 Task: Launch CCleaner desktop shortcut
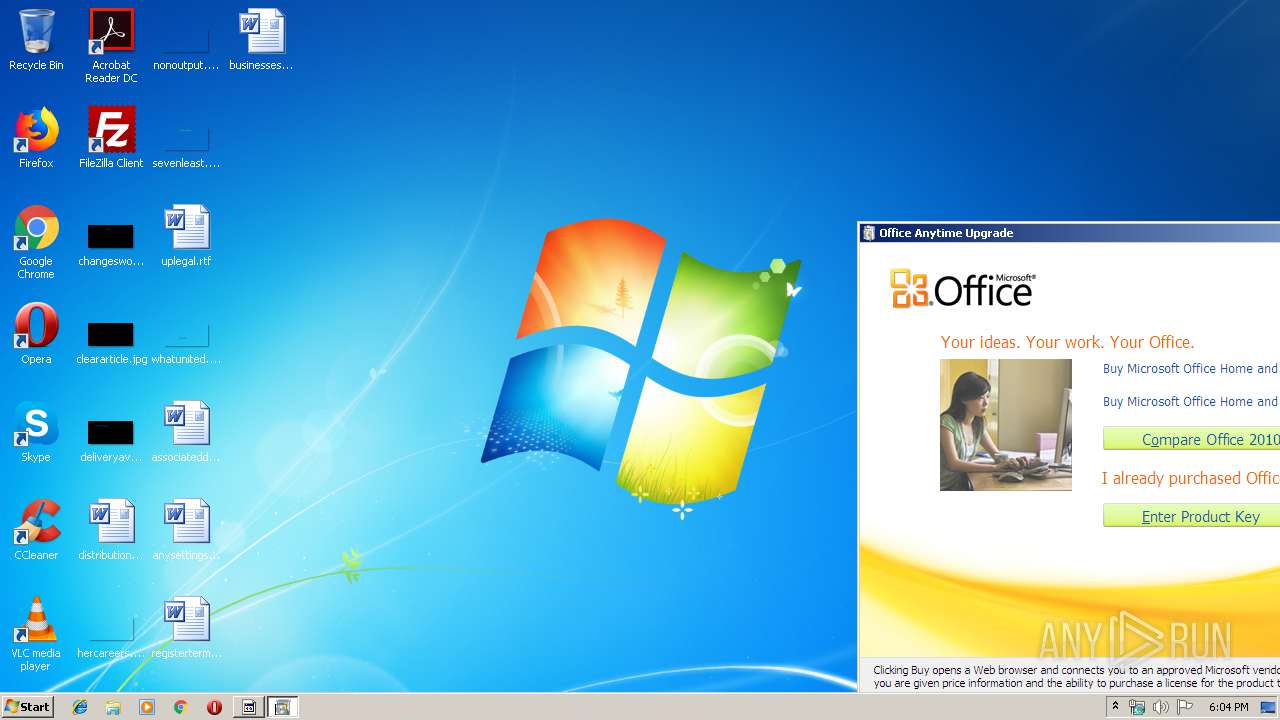[36, 530]
